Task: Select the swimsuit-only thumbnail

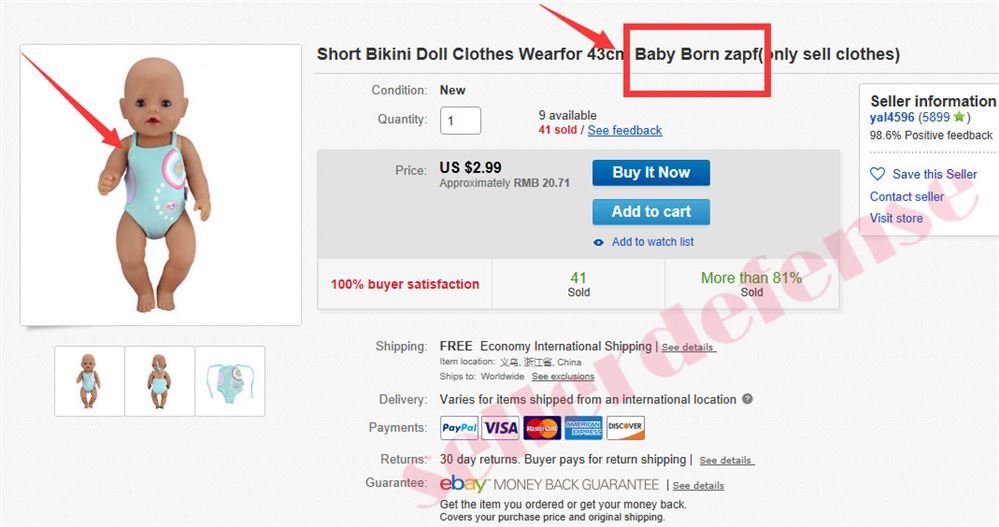Action: pyautogui.click(x=230, y=381)
